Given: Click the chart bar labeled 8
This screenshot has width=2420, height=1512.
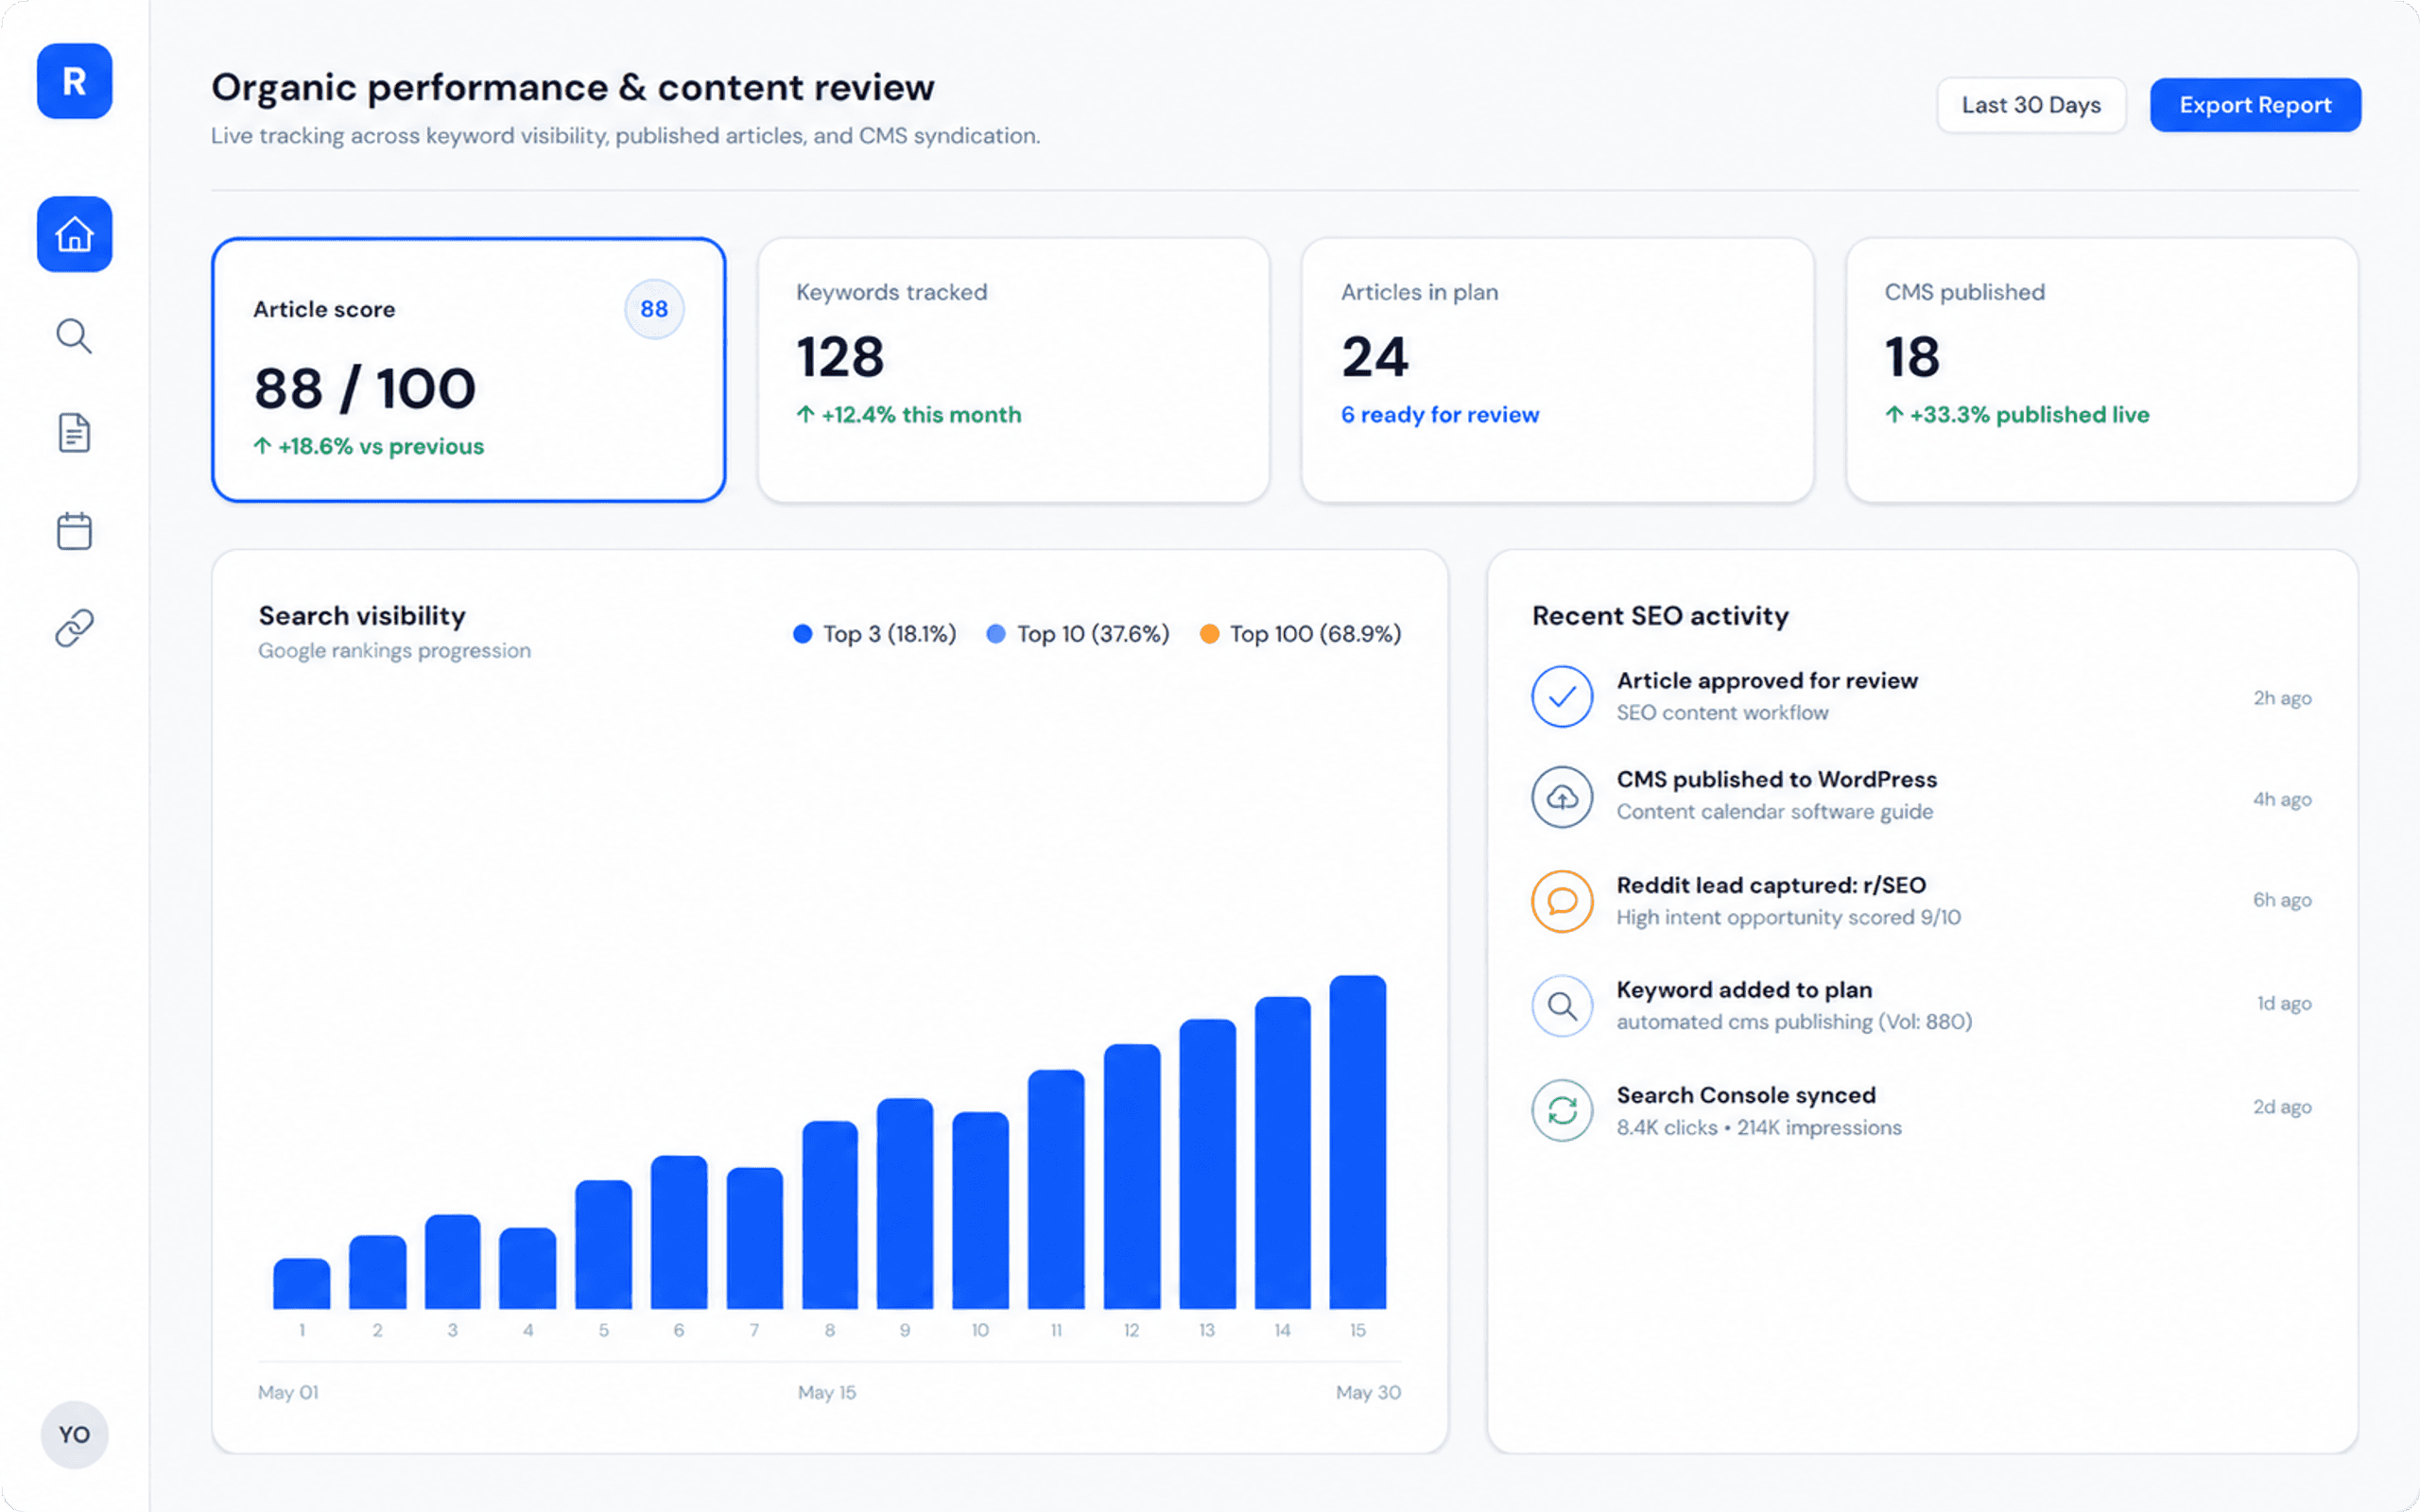Looking at the screenshot, I should [830, 1215].
